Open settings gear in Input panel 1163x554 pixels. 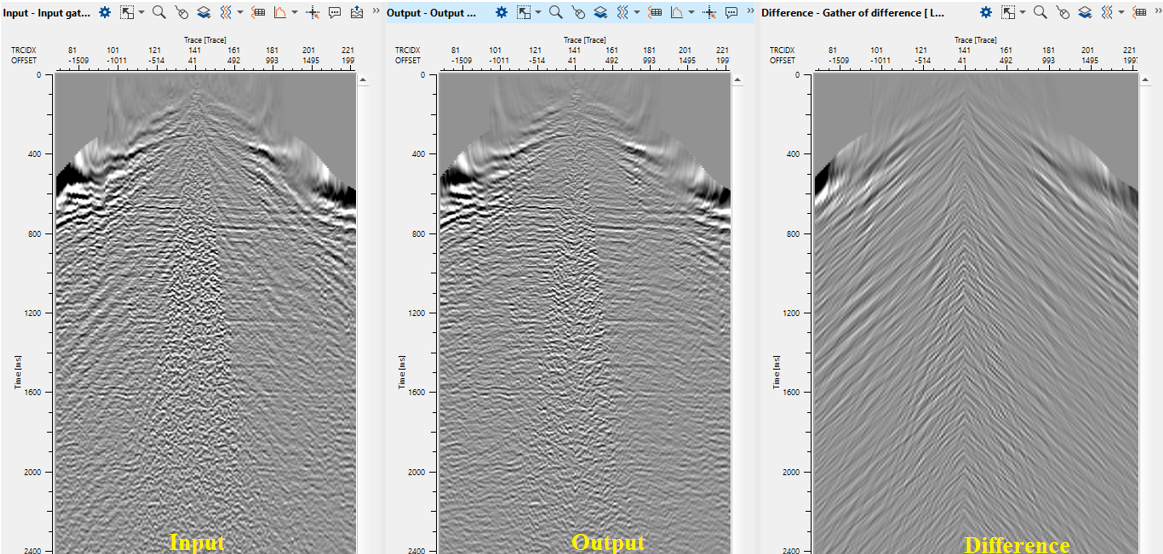pos(104,13)
